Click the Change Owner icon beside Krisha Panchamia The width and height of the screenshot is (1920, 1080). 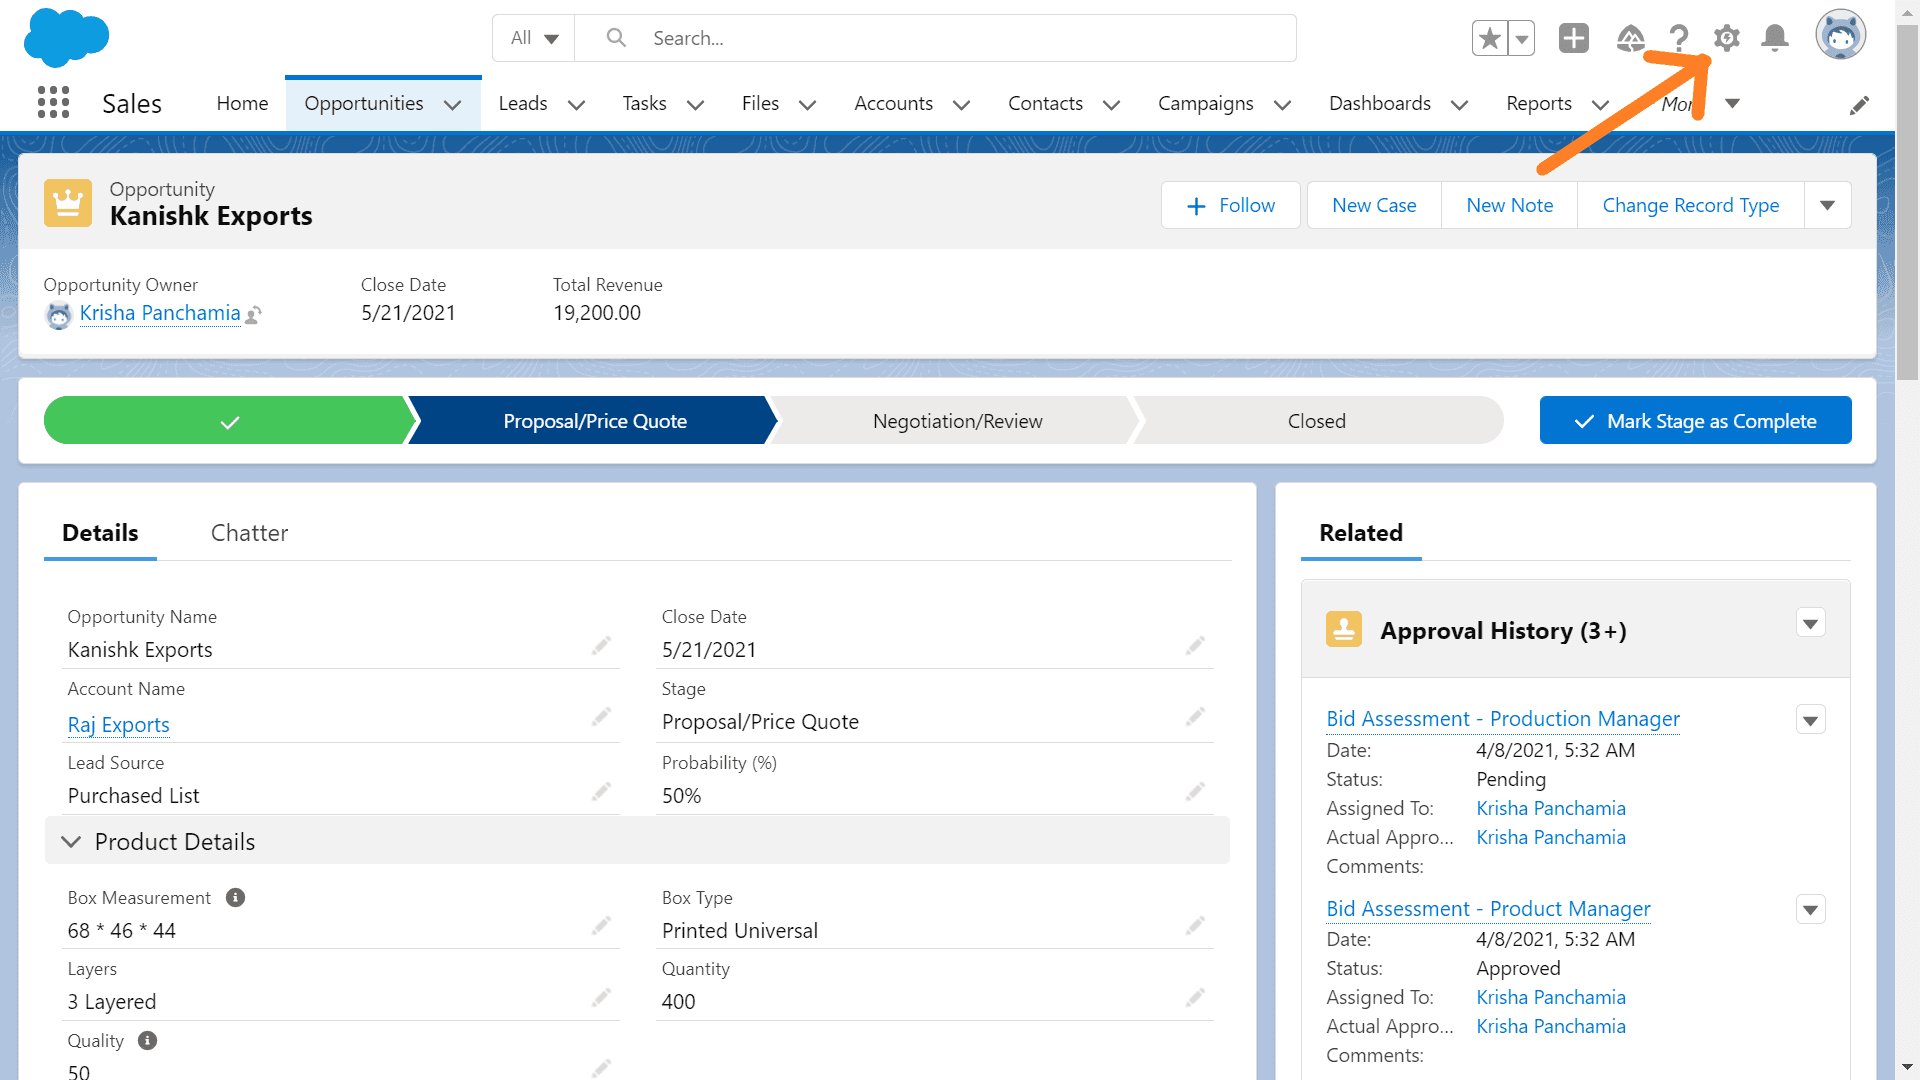point(254,315)
